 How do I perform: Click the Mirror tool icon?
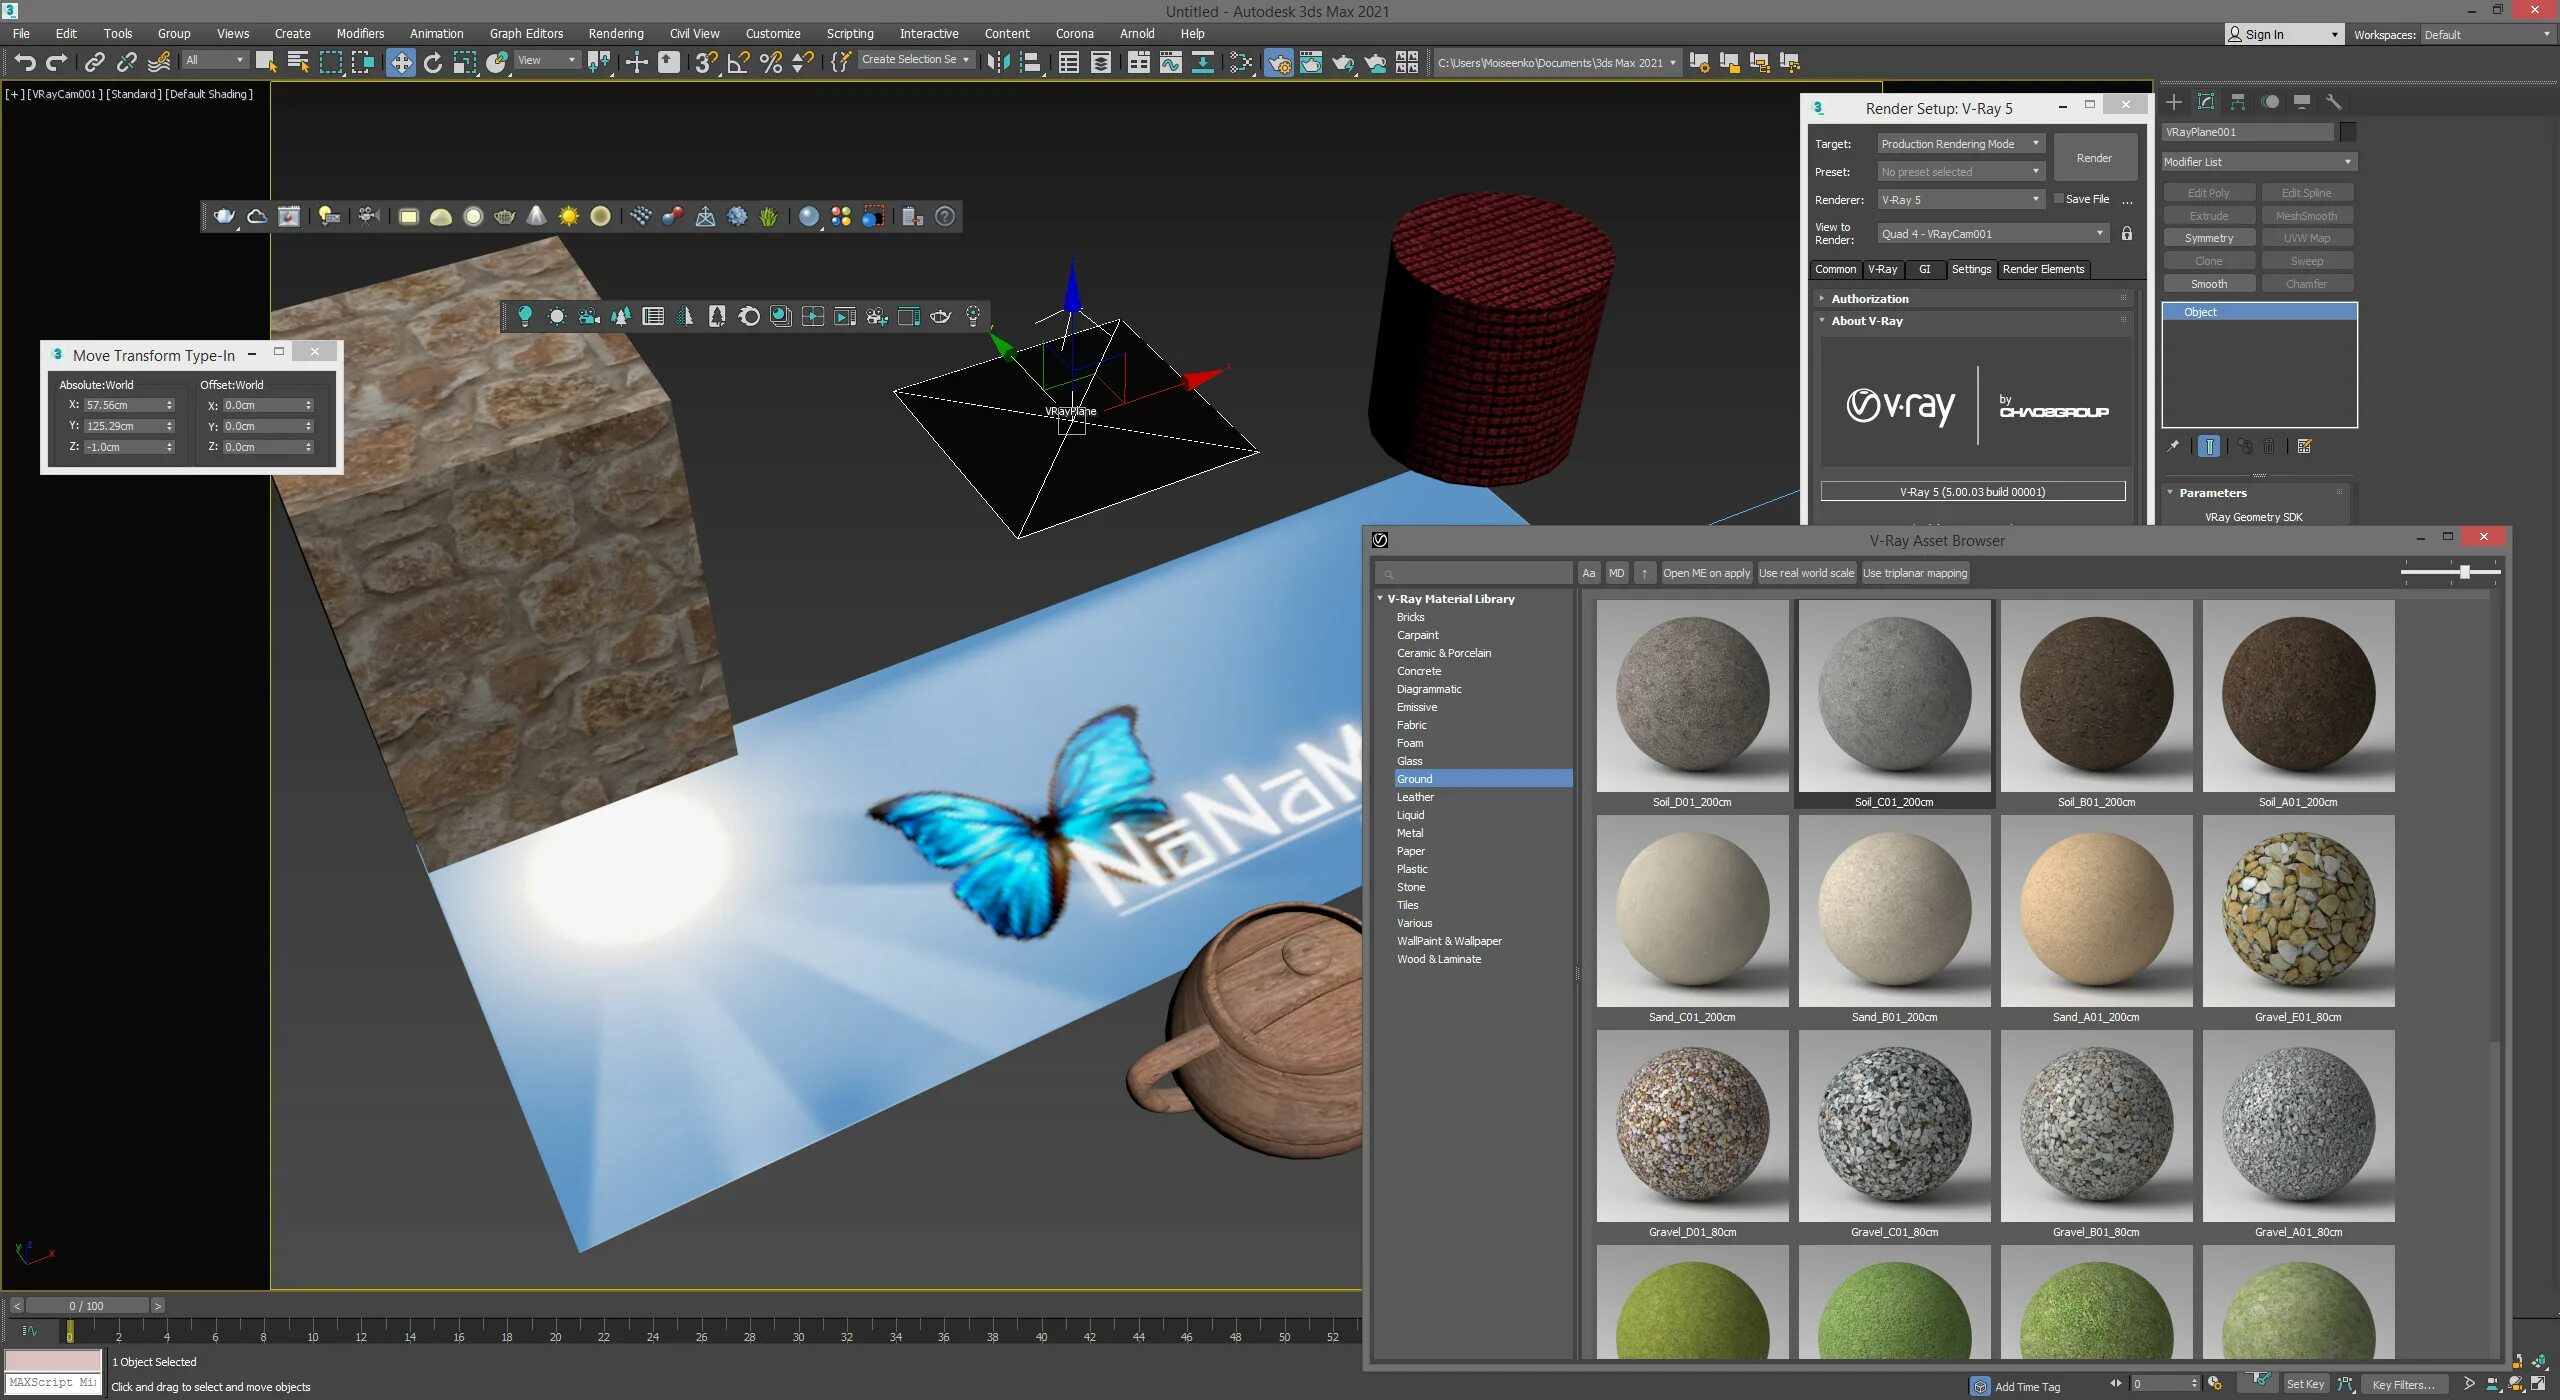997,63
